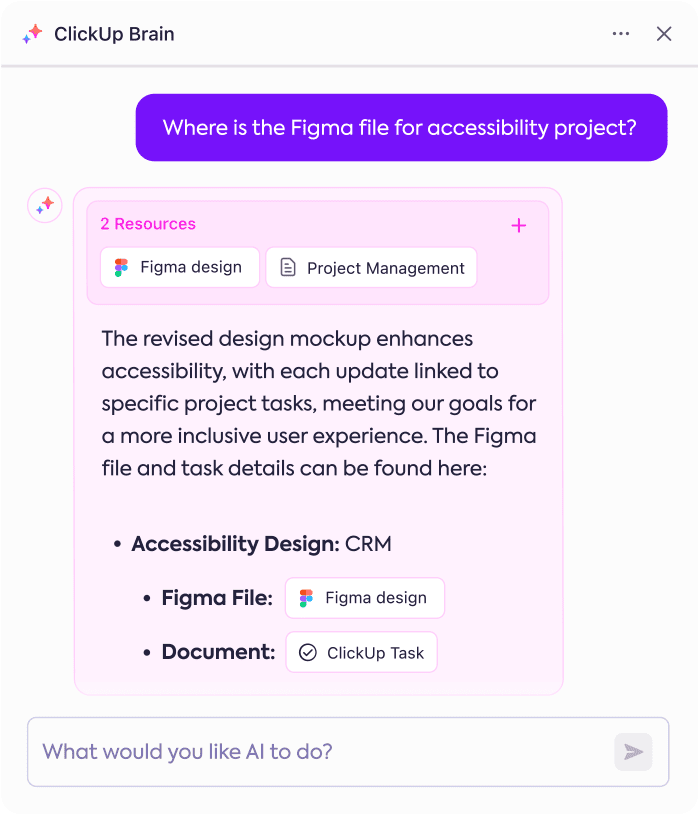Click the AI sparkle avatar beside the response
The height and width of the screenshot is (815, 699).
(45, 205)
